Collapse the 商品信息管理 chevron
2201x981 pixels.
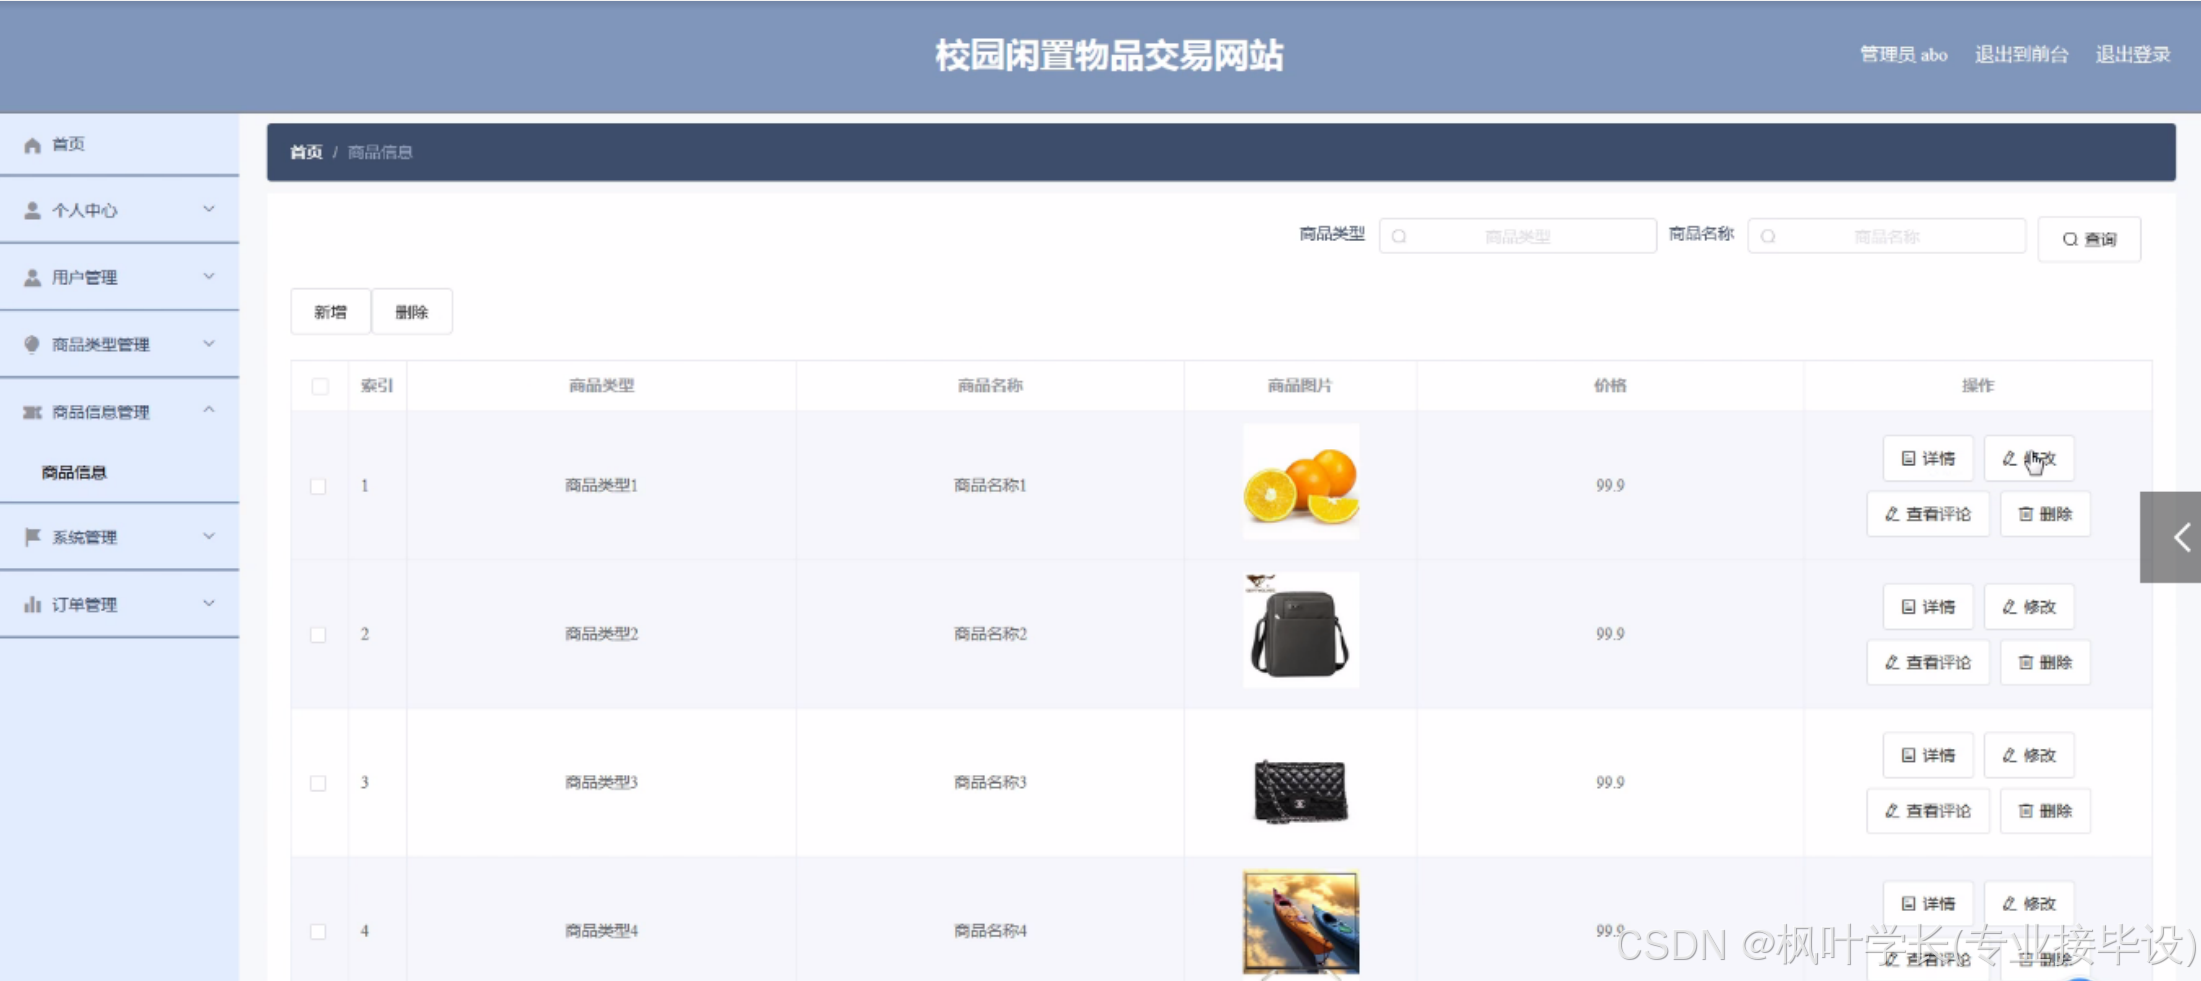click(x=209, y=410)
